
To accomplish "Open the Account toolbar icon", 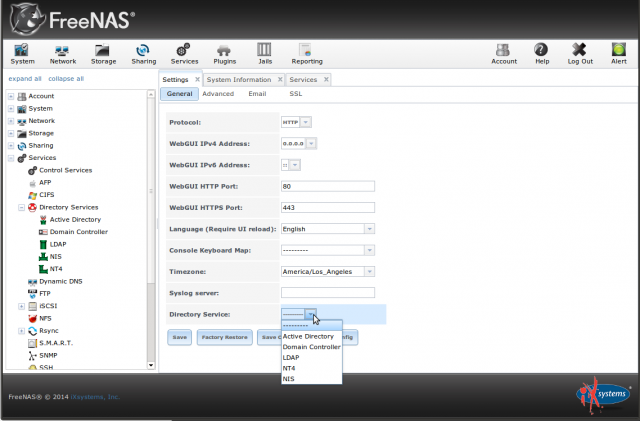I will 504,54.
